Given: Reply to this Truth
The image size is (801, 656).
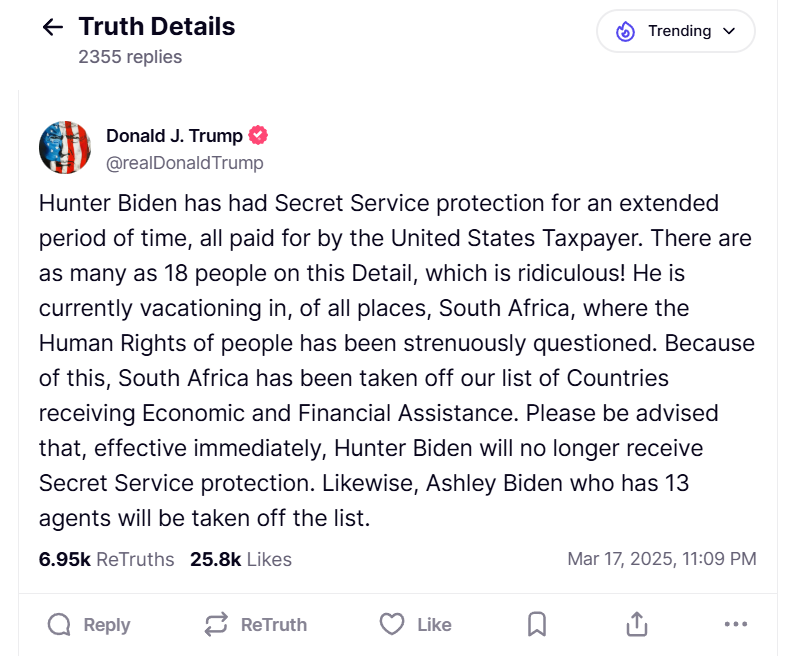Looking at the screenshot, I should pos(89,625).
